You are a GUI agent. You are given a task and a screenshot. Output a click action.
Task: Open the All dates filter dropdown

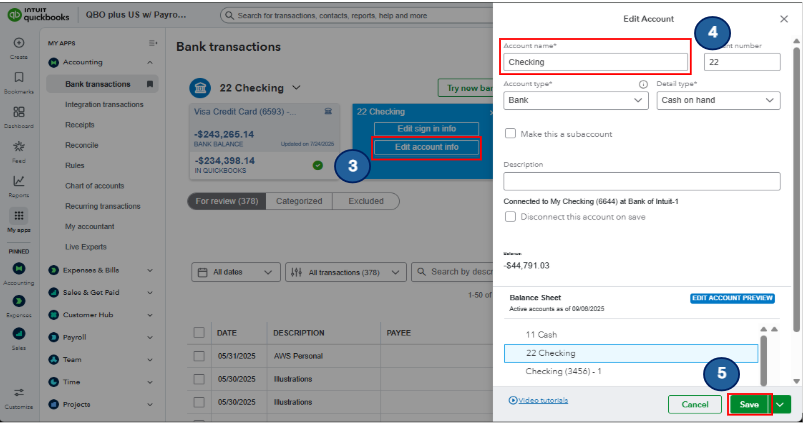tap(236, 272)
